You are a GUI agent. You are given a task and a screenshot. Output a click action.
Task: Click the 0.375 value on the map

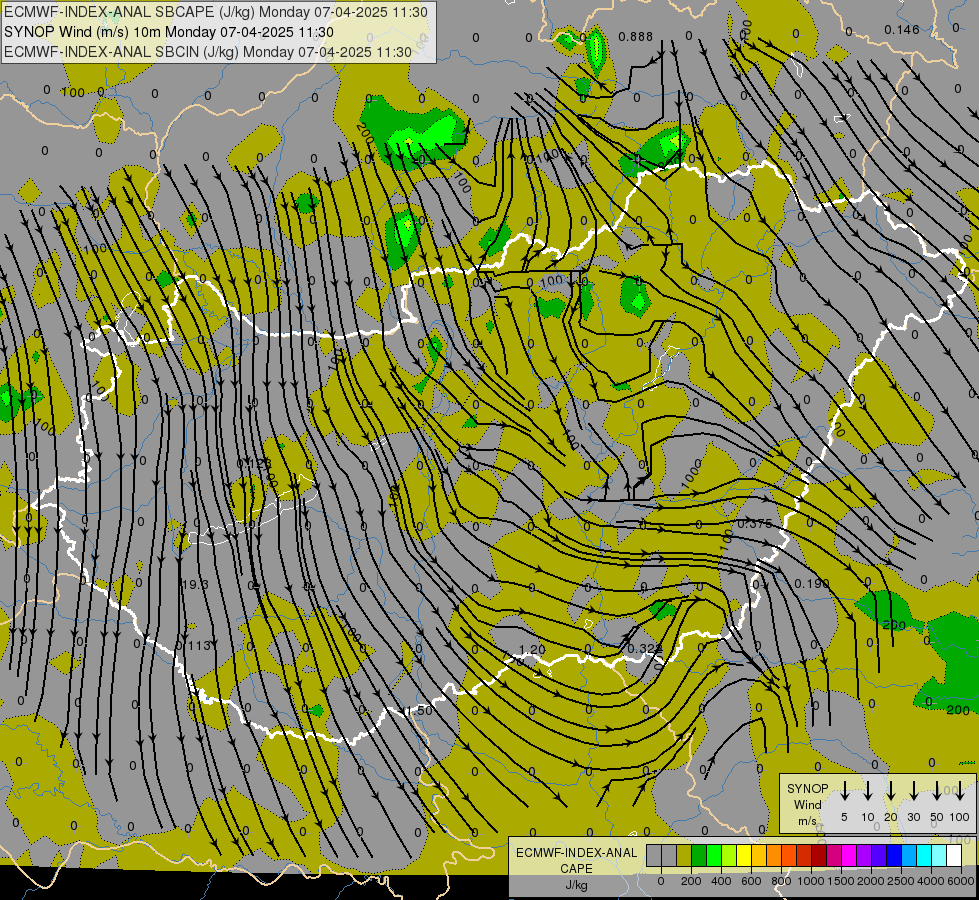coord(755,523)
